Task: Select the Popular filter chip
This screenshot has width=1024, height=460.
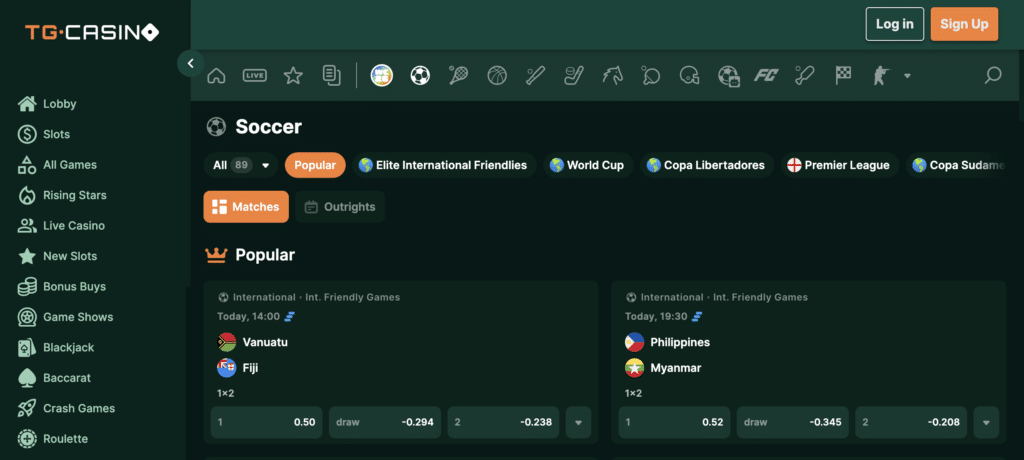Action: coord(315,165)
